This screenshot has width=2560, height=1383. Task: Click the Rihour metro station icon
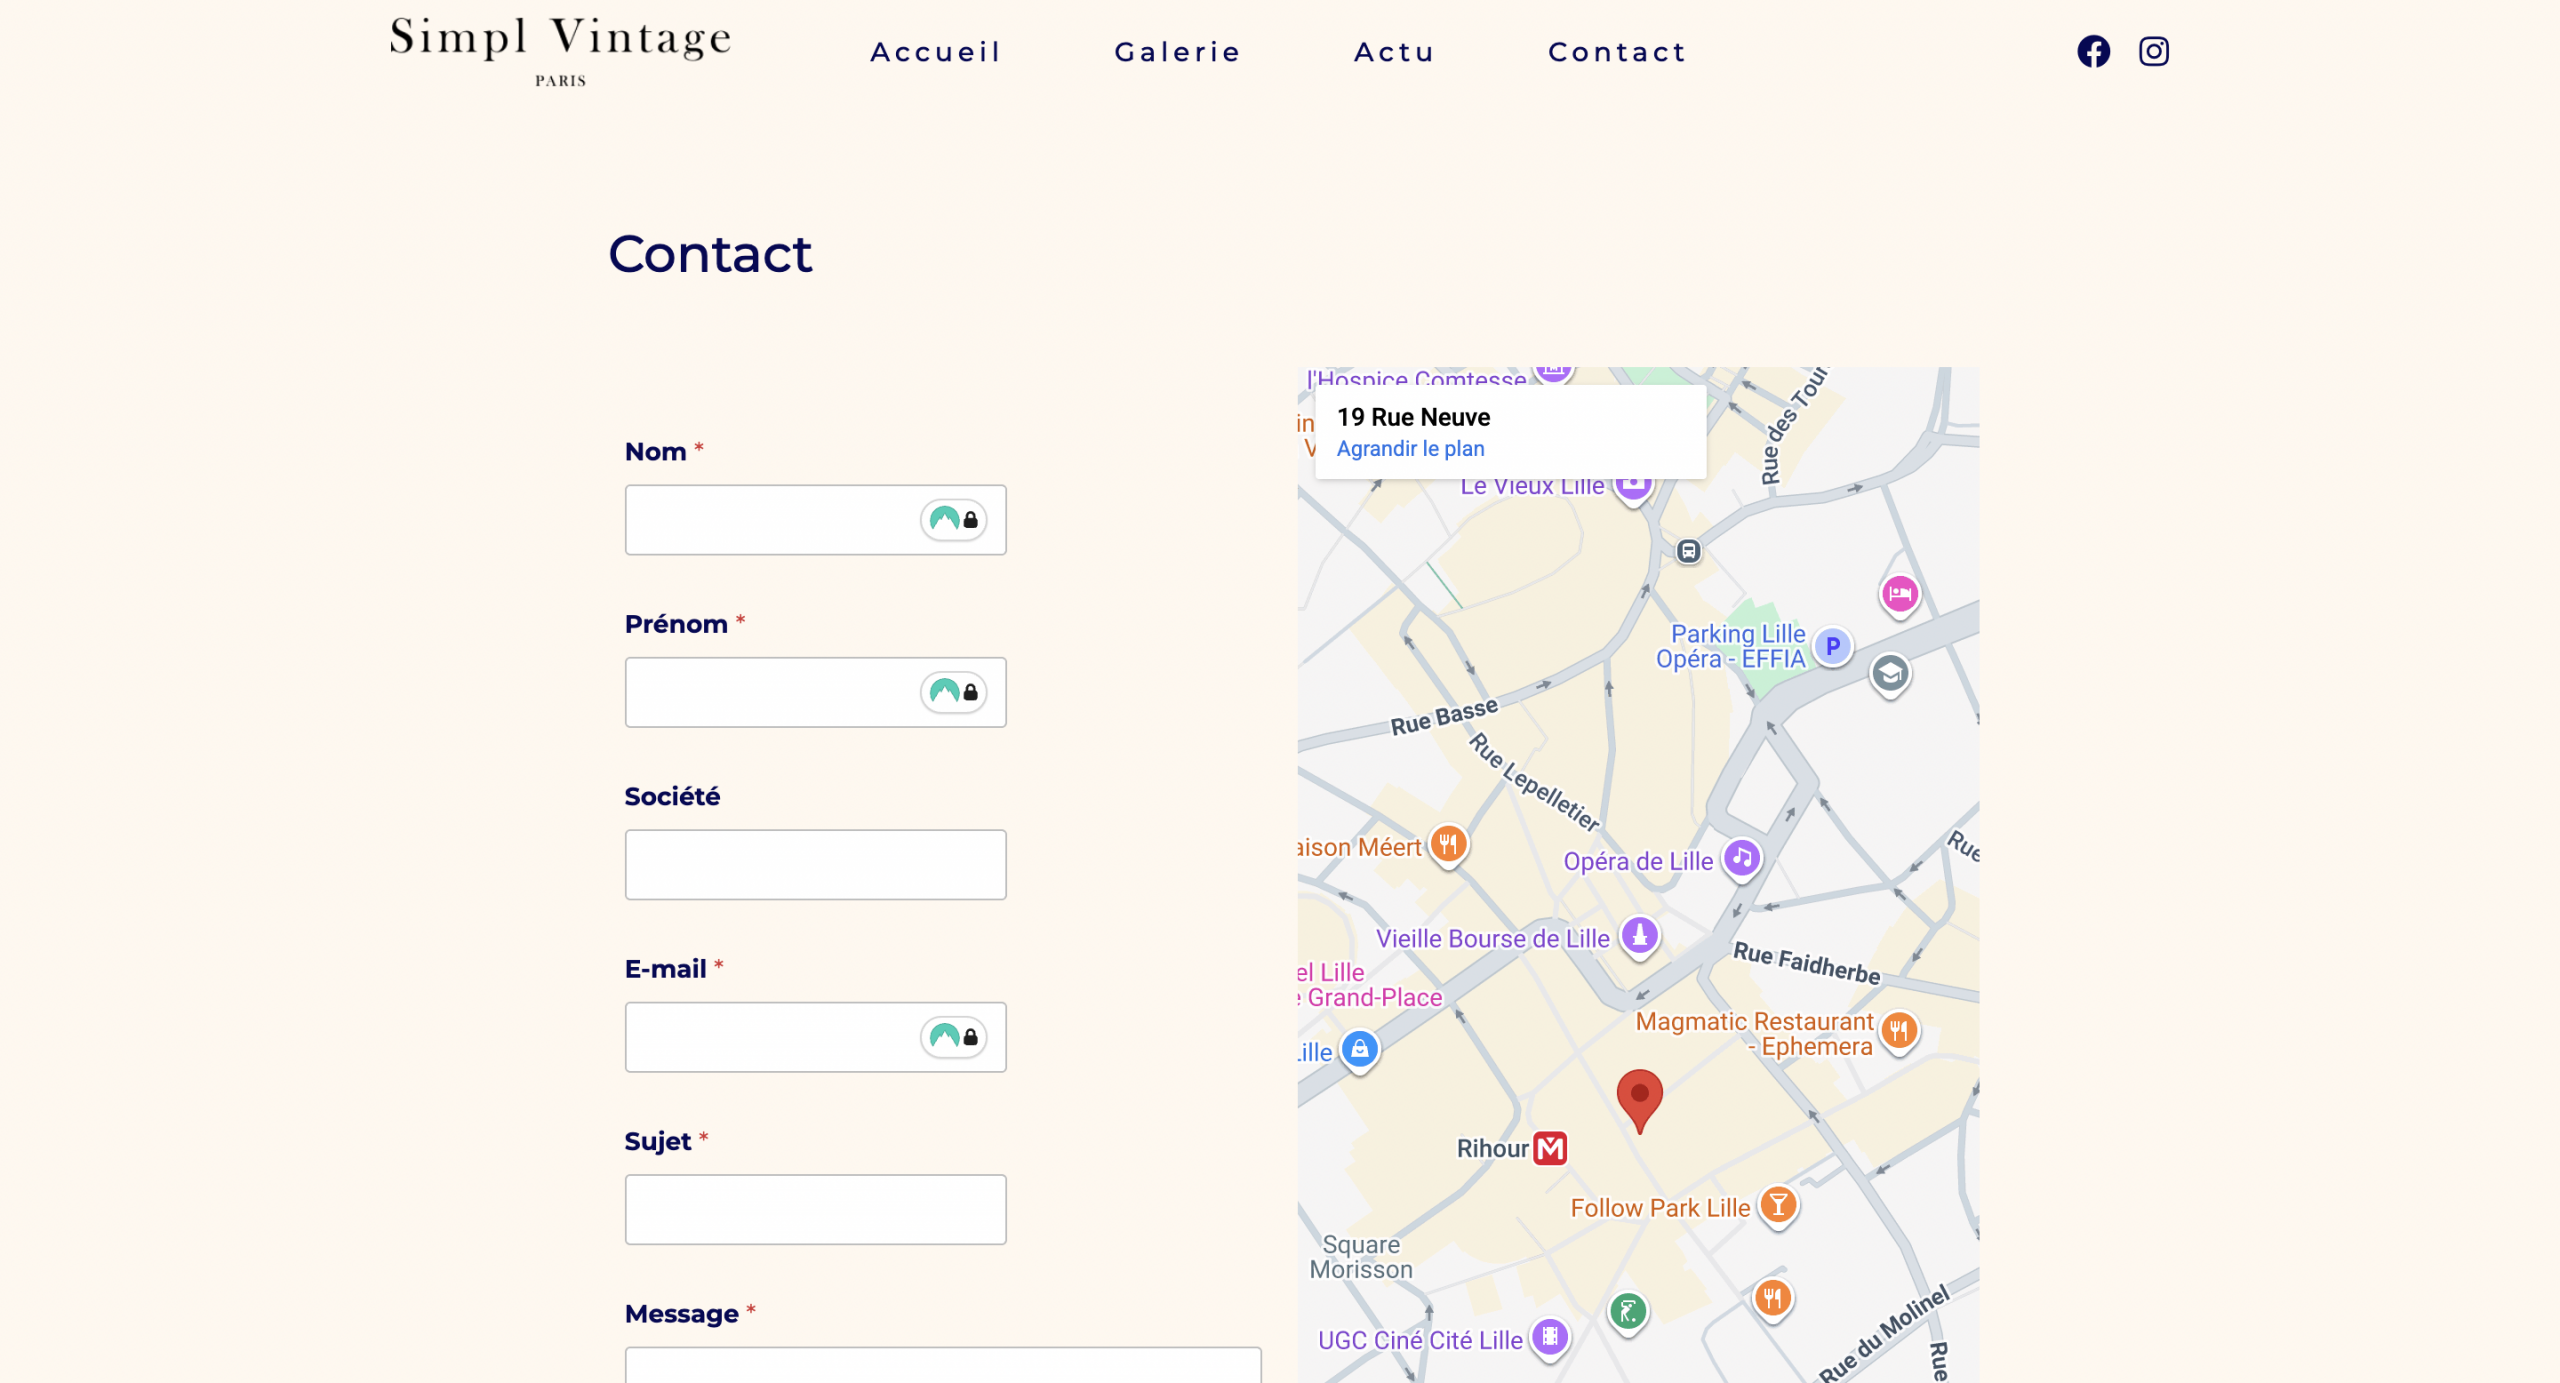point(1548,1147)
